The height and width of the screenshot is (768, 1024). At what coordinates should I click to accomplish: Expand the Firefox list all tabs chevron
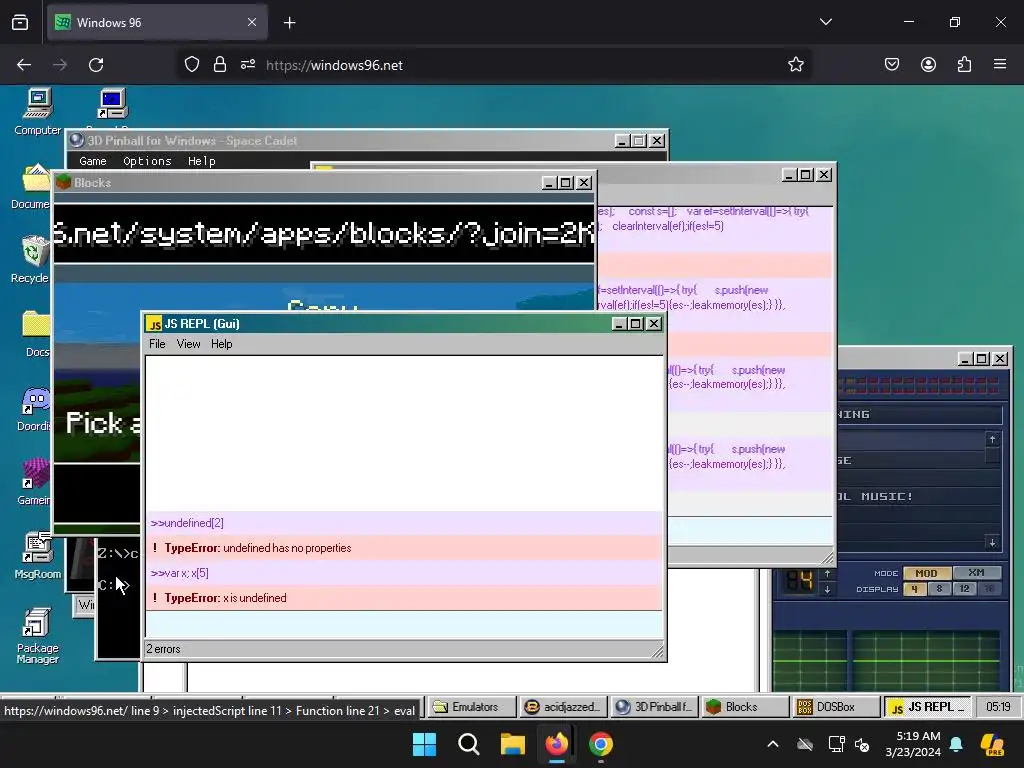[825, 22]
